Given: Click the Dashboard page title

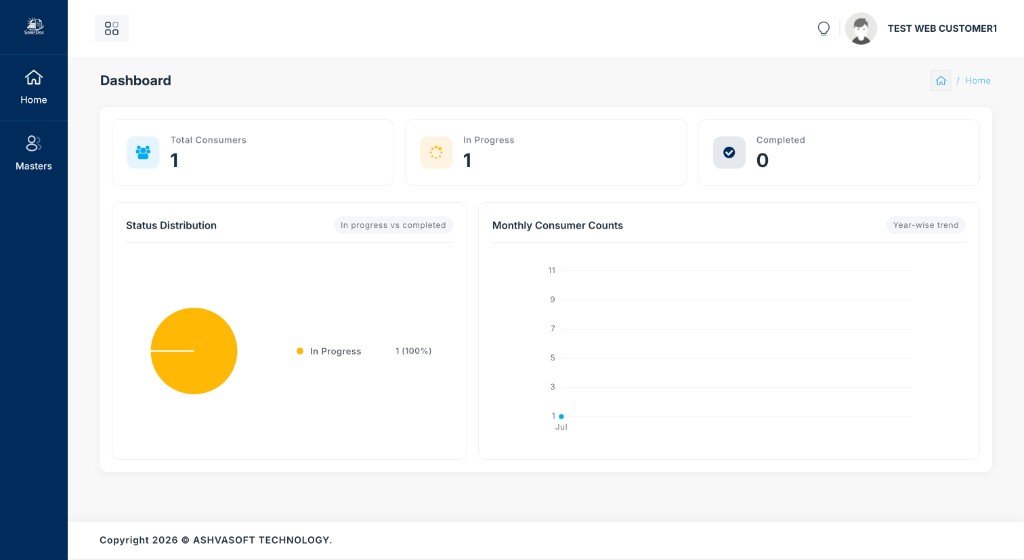Looking at the screenshot, I should click(136, 80).
